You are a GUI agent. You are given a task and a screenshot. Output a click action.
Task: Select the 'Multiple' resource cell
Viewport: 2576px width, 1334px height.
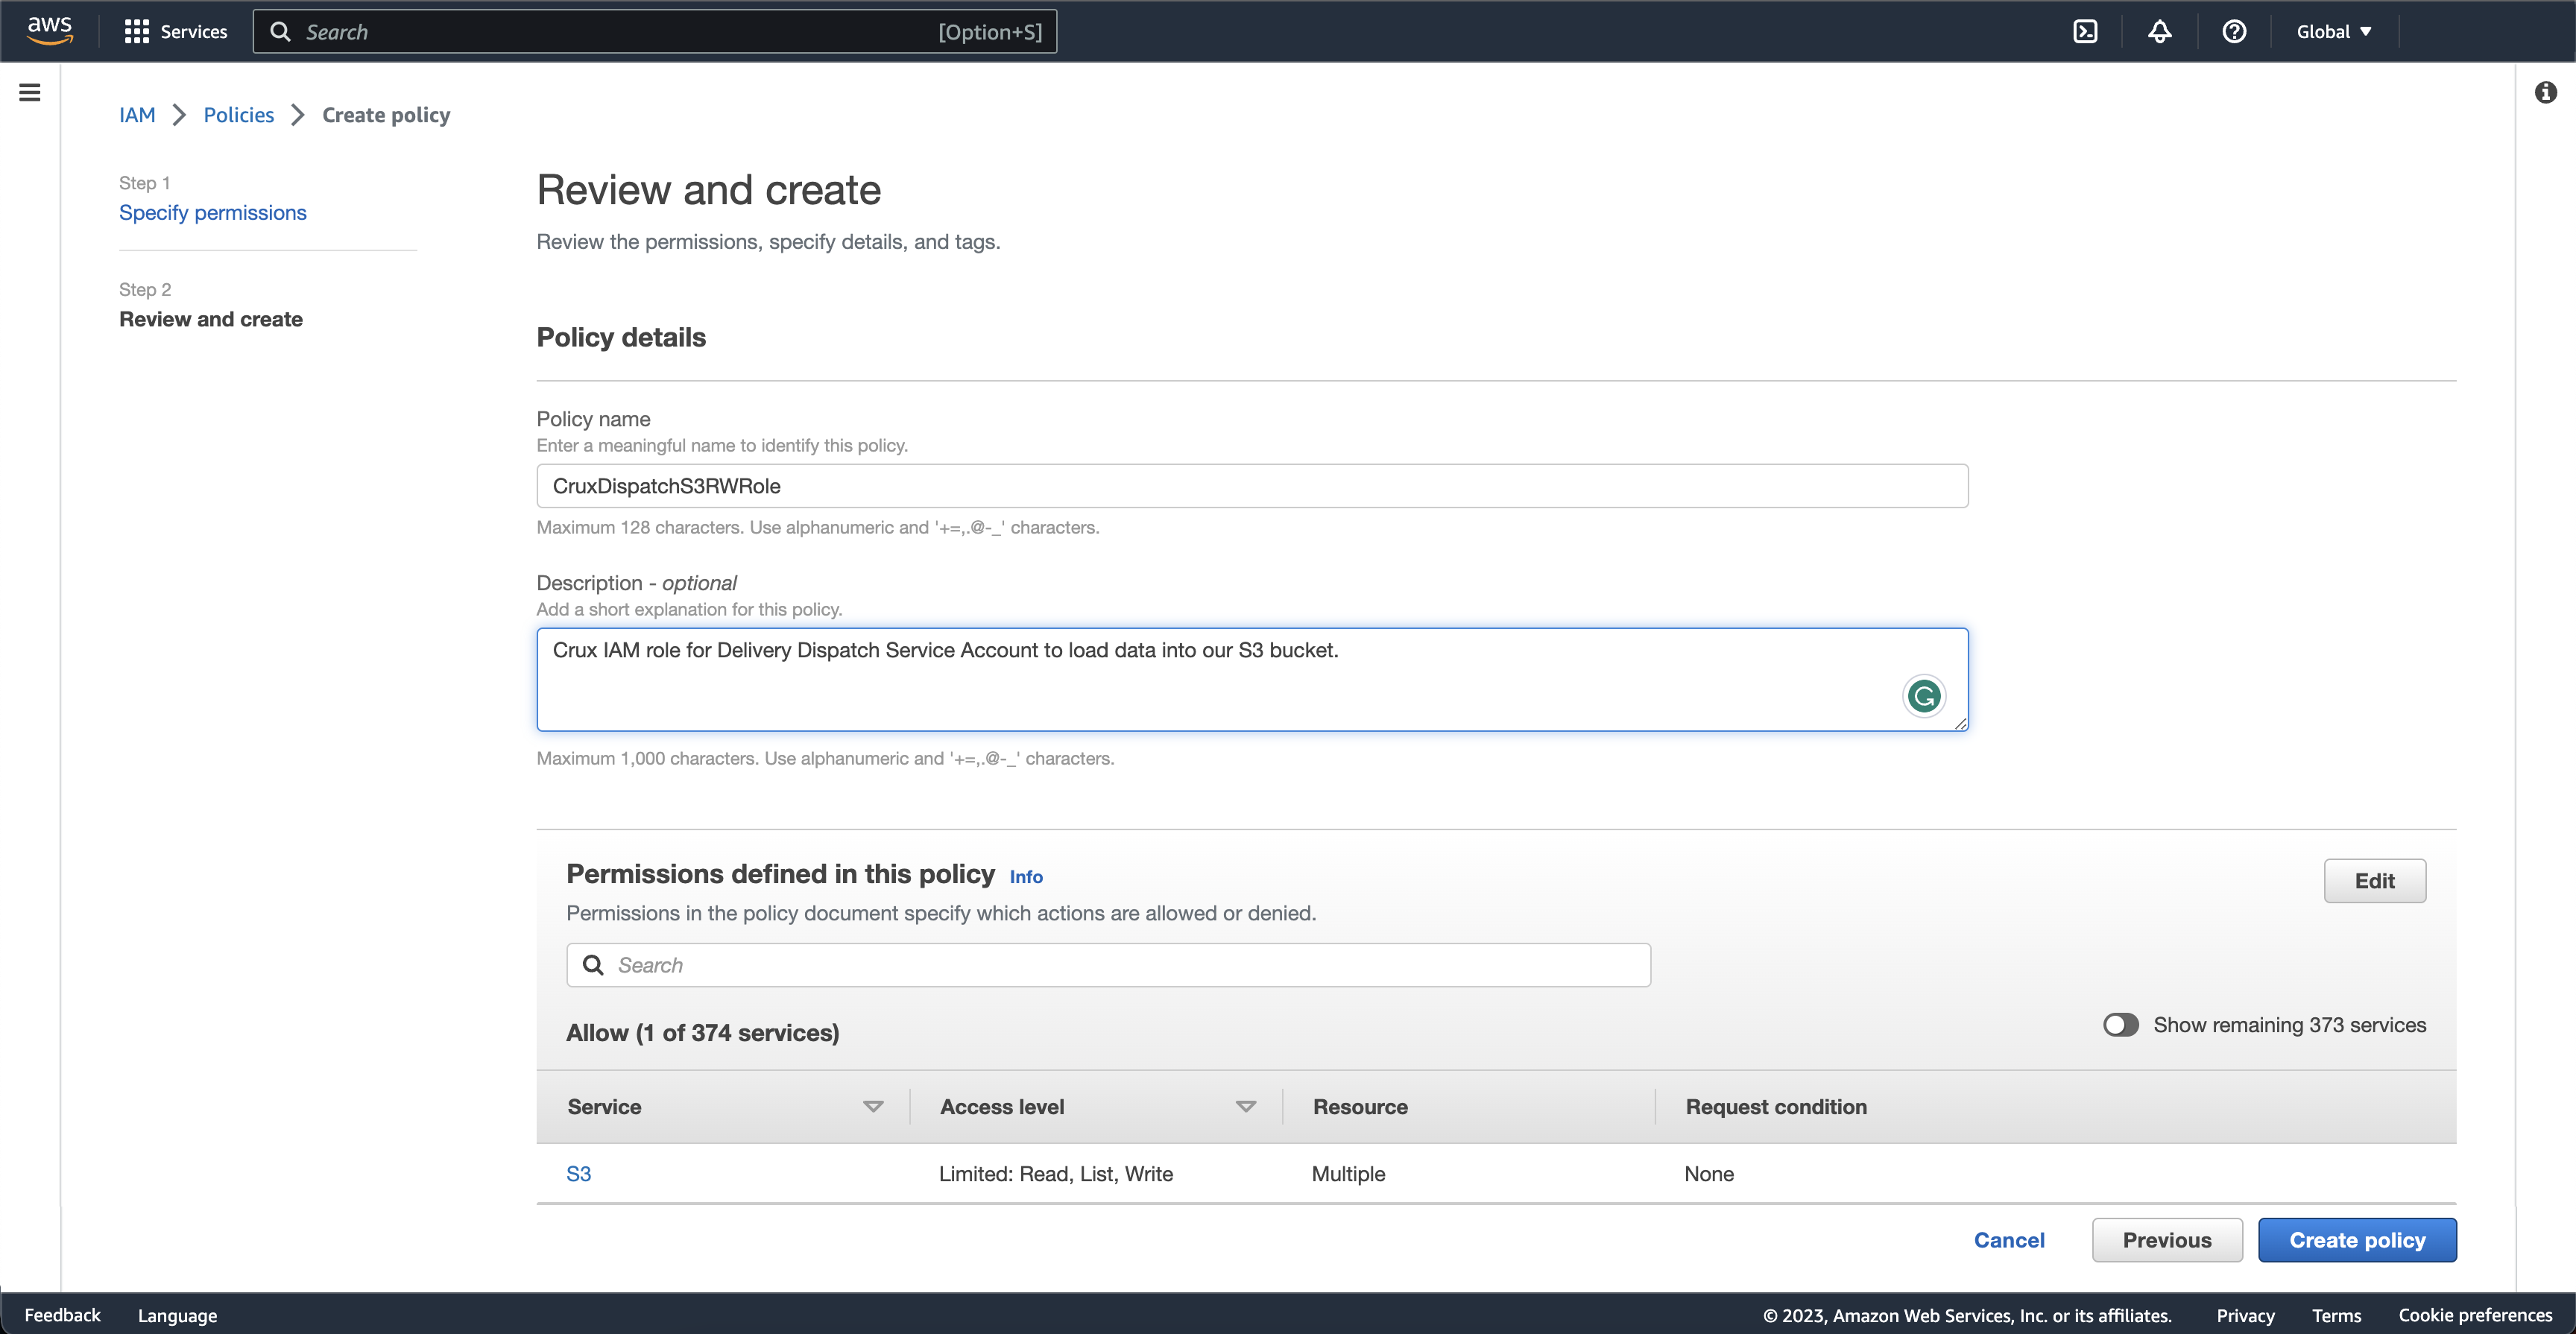pos(1348,1174)
